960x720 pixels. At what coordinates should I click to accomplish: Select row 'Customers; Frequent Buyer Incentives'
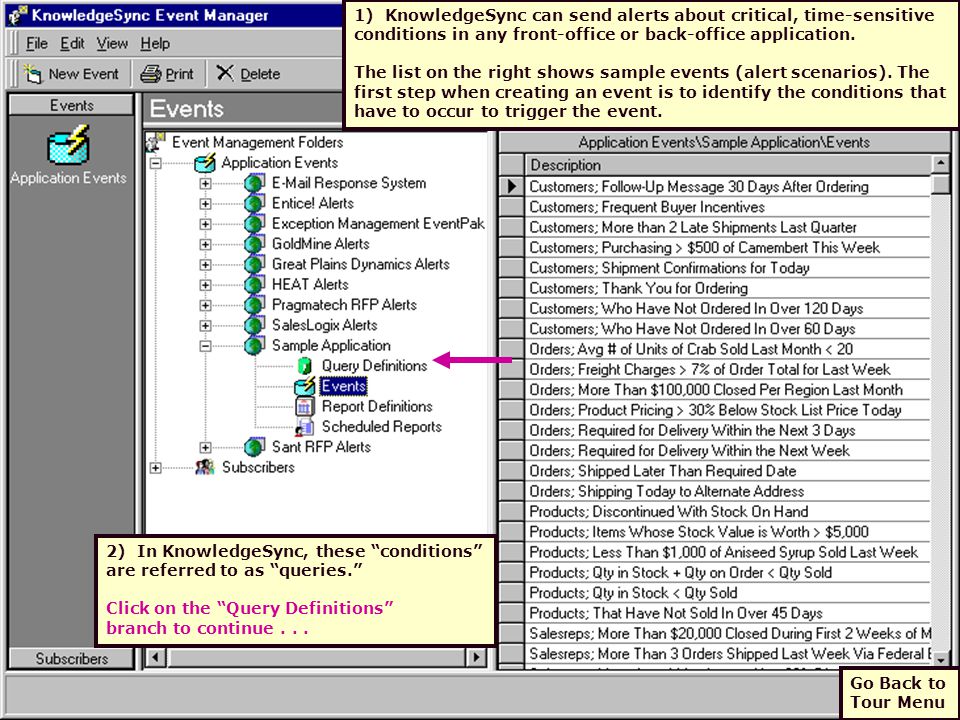click(727, 207)
